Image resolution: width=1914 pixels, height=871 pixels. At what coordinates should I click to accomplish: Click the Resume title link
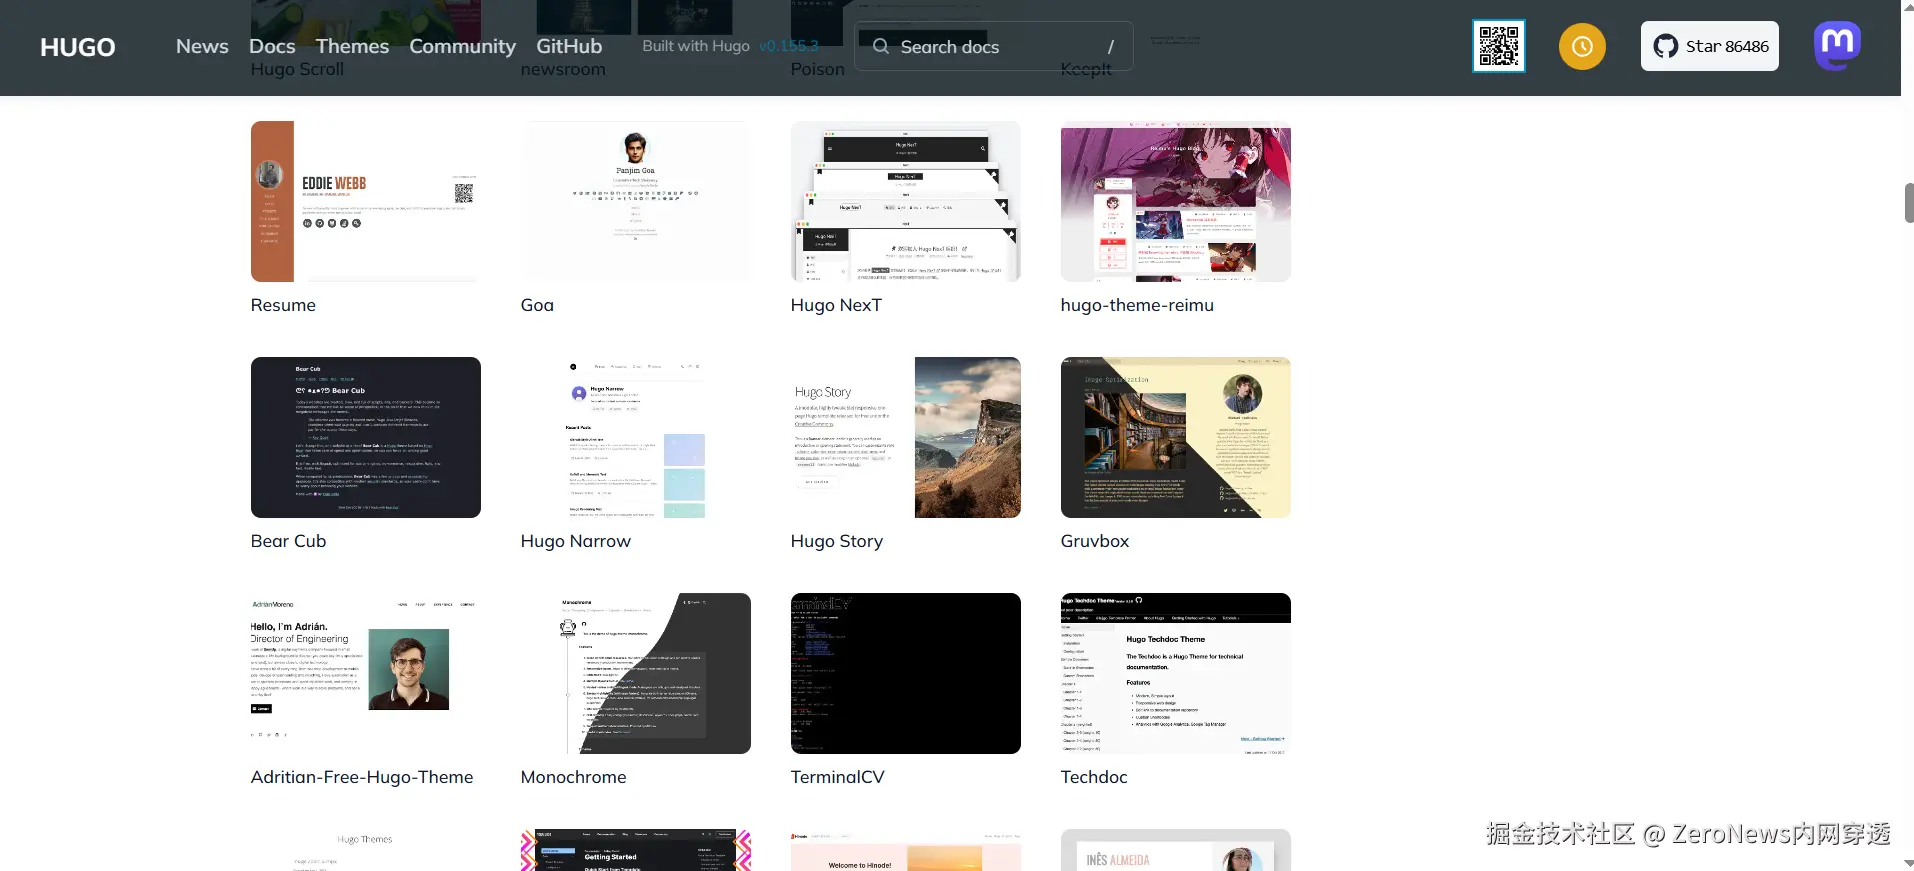(x=283, y=305)
